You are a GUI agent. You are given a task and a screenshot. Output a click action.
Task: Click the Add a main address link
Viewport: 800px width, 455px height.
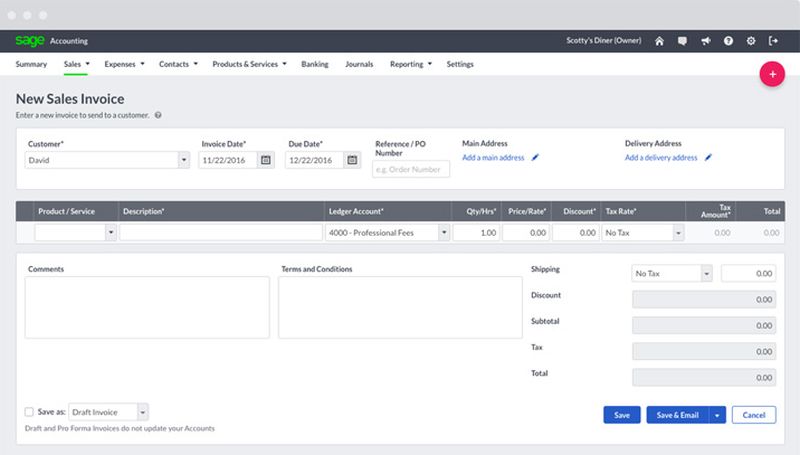[493, 158]
